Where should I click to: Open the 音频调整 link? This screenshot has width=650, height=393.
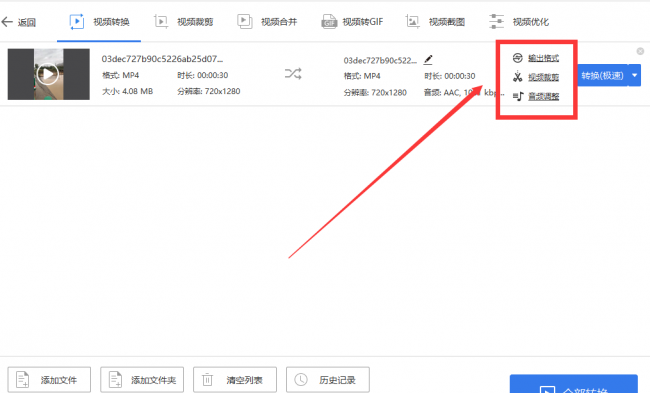point(543,97)
